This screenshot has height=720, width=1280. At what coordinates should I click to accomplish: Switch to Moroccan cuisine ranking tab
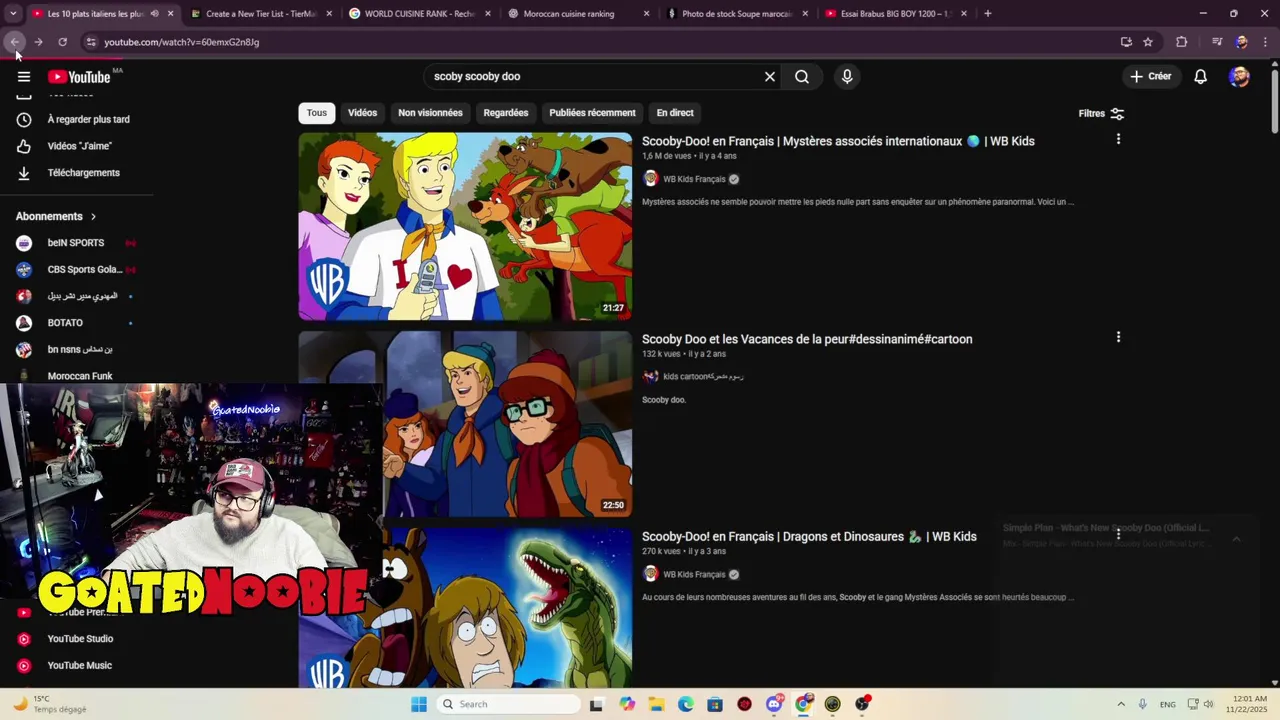click(576, 14)
